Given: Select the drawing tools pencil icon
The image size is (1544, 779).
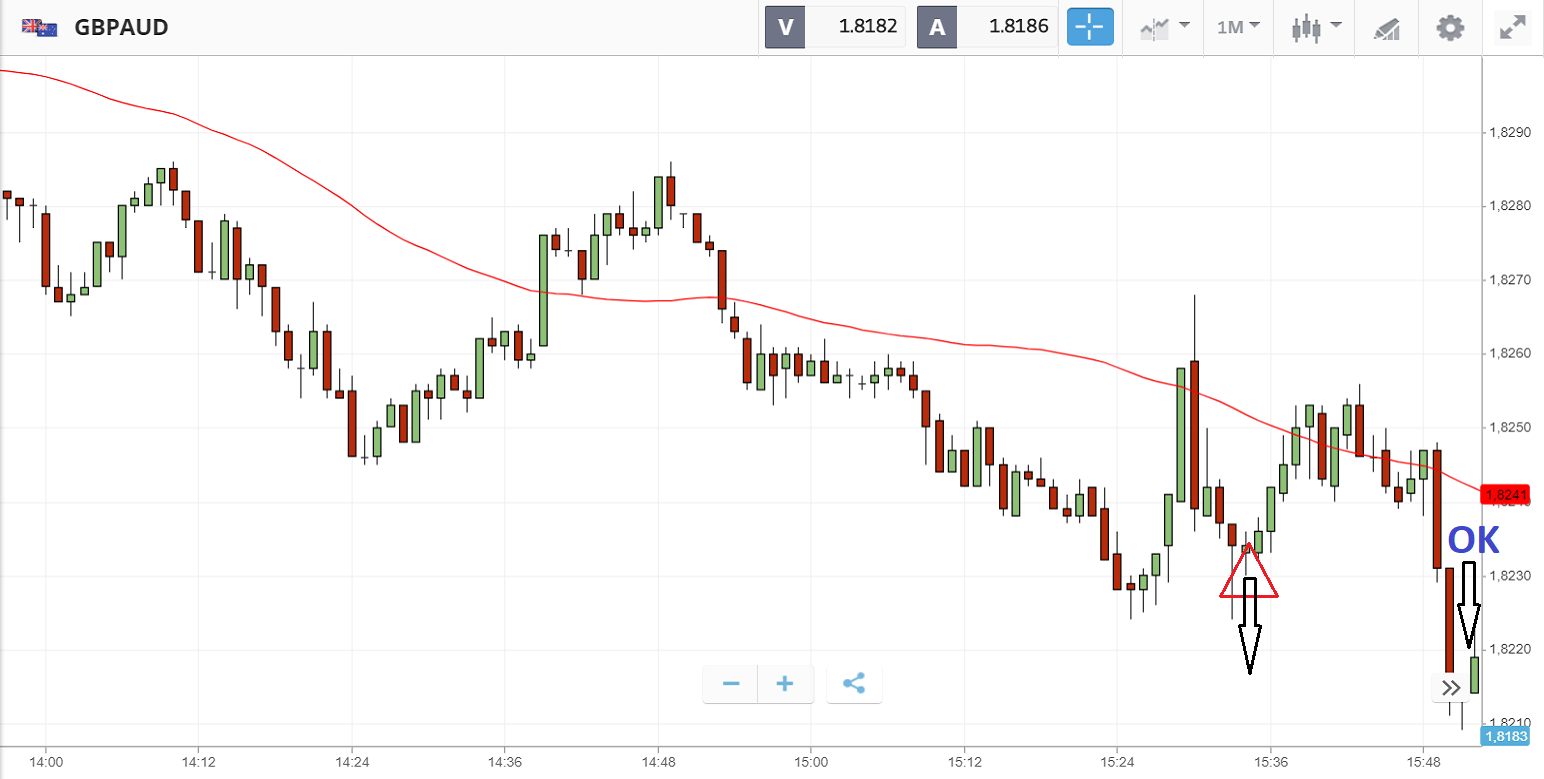Looking at the screenshot, I should [1386, 27].
